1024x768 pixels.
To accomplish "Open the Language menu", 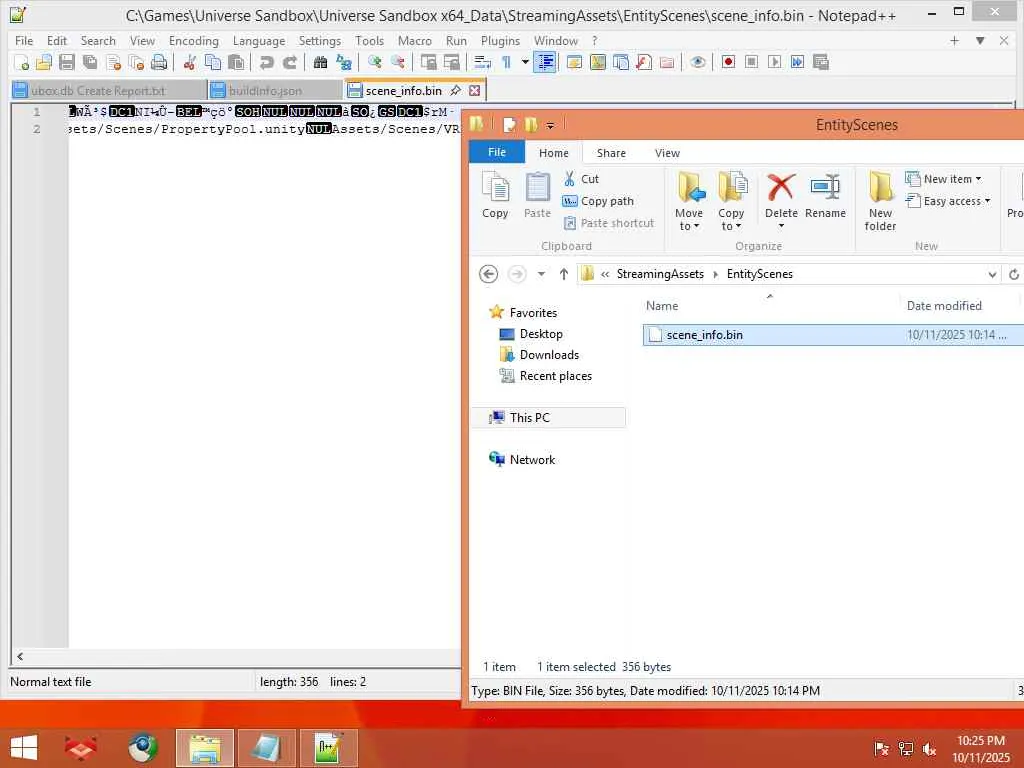I will 259,40.
